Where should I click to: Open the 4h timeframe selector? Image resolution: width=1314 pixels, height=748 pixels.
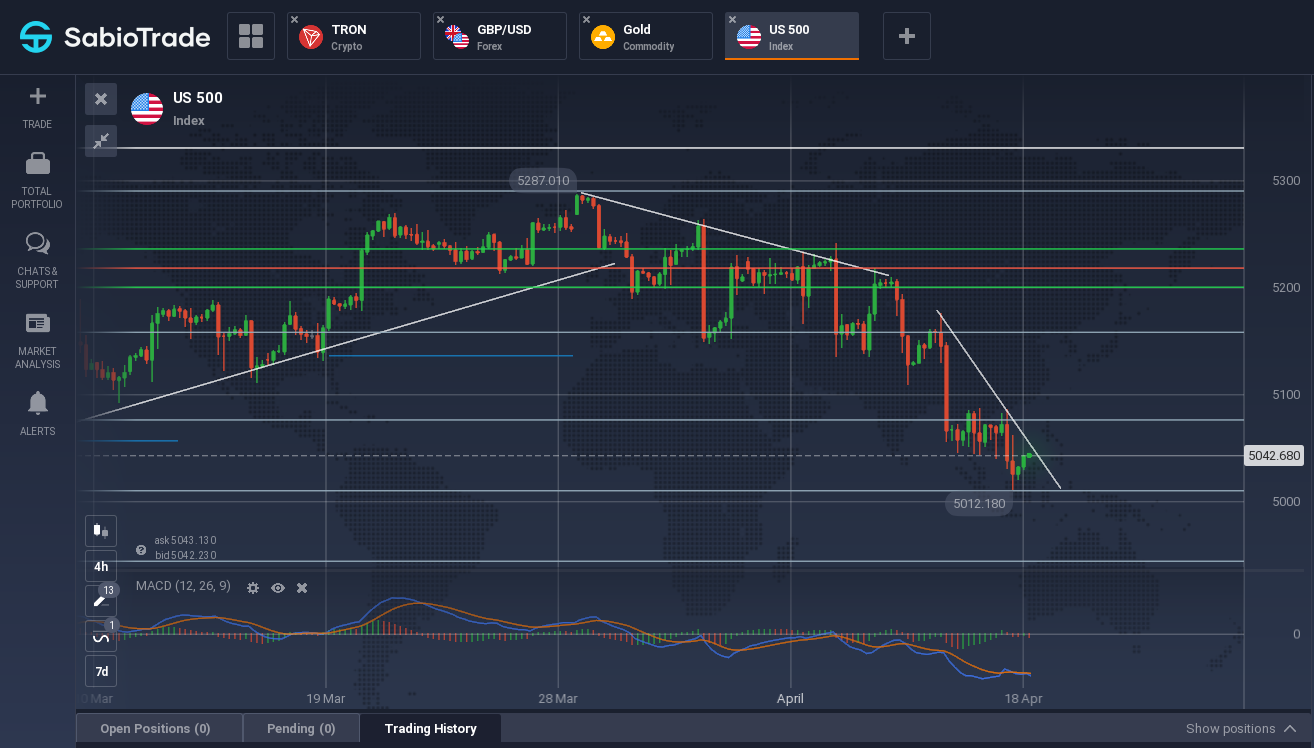click(x=101, y=566)
